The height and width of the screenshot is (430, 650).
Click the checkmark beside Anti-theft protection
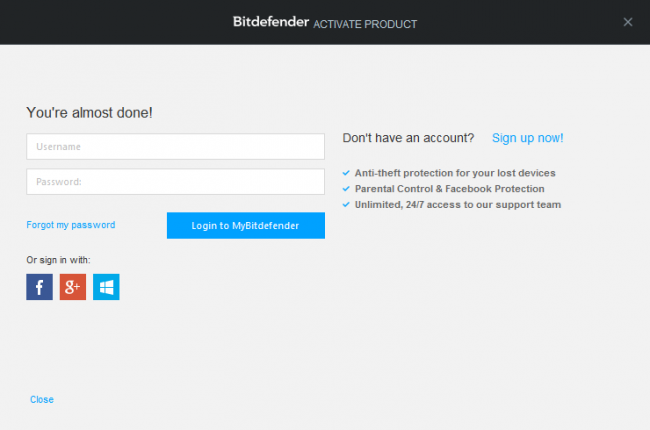point(346,173)
